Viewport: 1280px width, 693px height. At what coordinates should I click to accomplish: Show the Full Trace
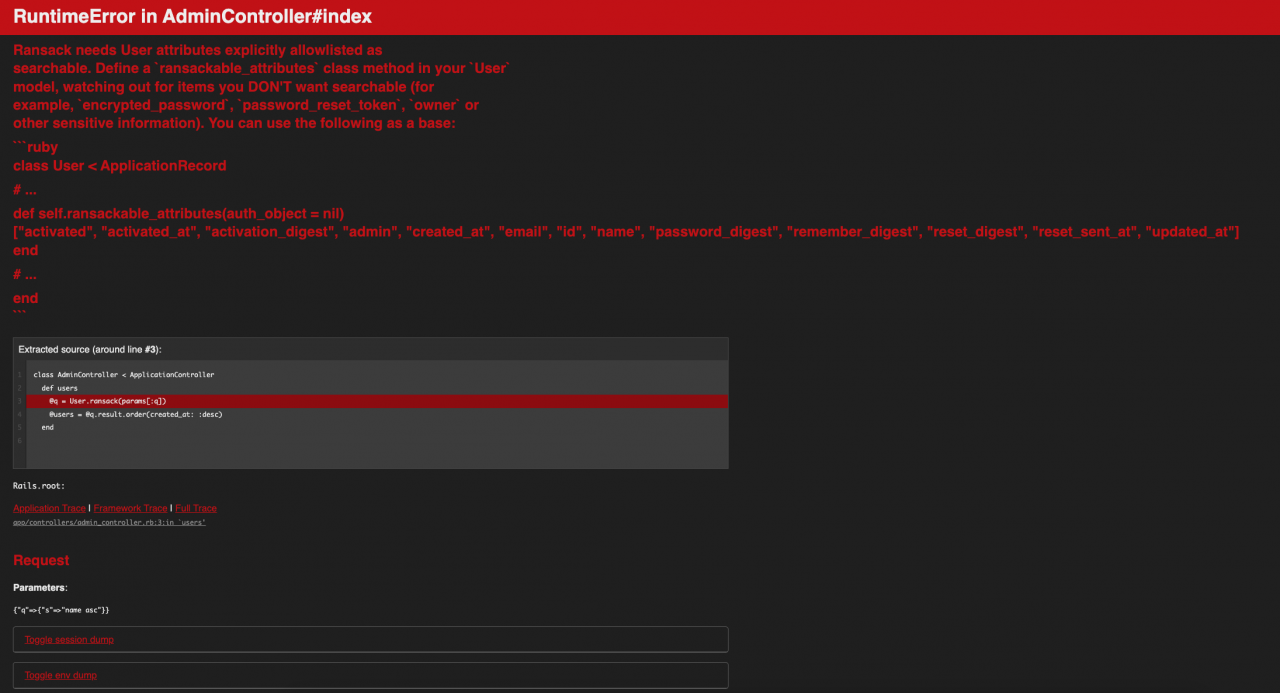(196, 508)
